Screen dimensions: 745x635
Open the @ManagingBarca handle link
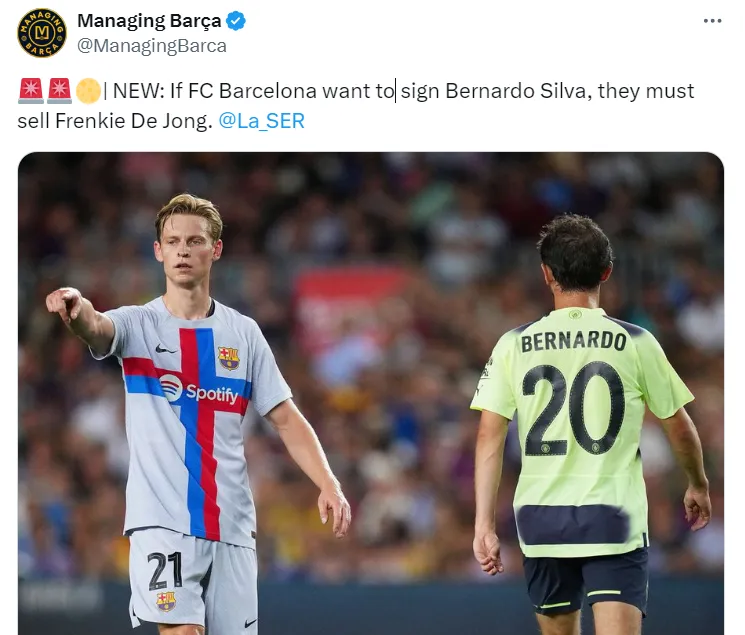click(x=152, y=46)
